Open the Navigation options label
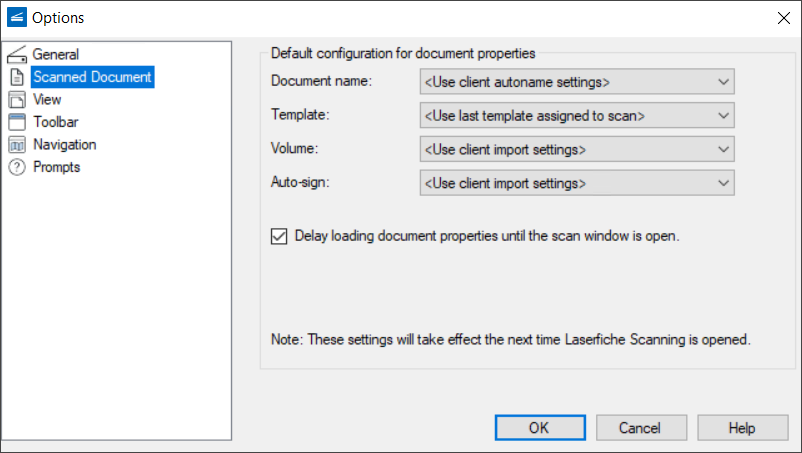The height and width of the screenshot is (453, 802). [x=64, y=145]
